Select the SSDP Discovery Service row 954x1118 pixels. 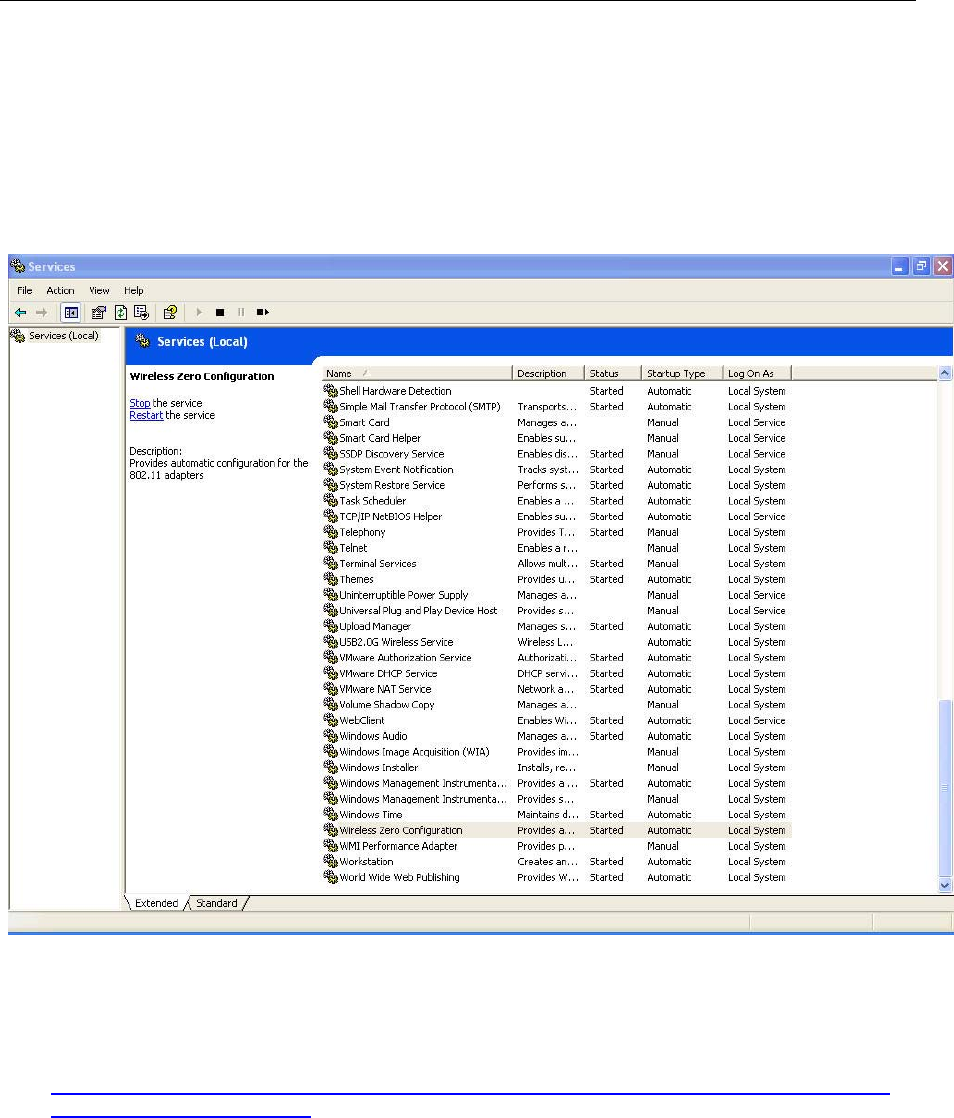coord(557,453)
